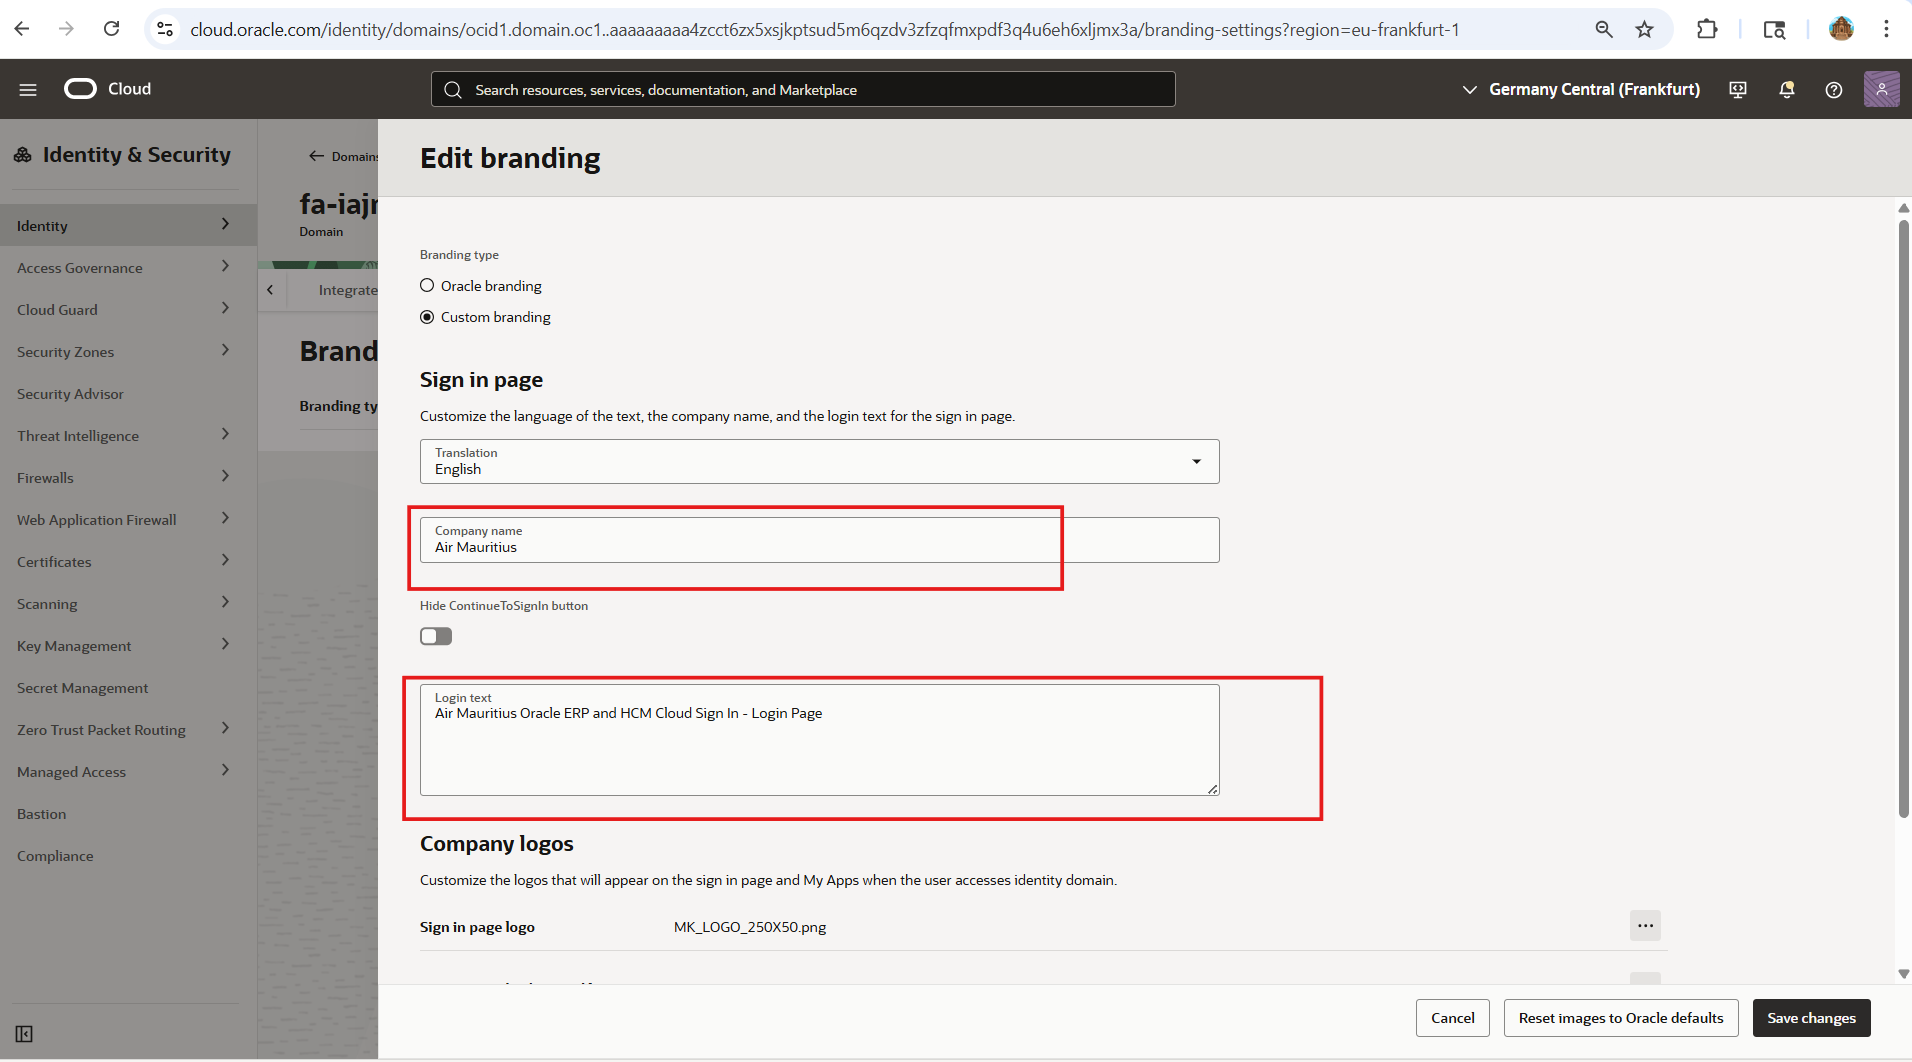
Task: Click Save changes button
Action: coord(1811,1018)
